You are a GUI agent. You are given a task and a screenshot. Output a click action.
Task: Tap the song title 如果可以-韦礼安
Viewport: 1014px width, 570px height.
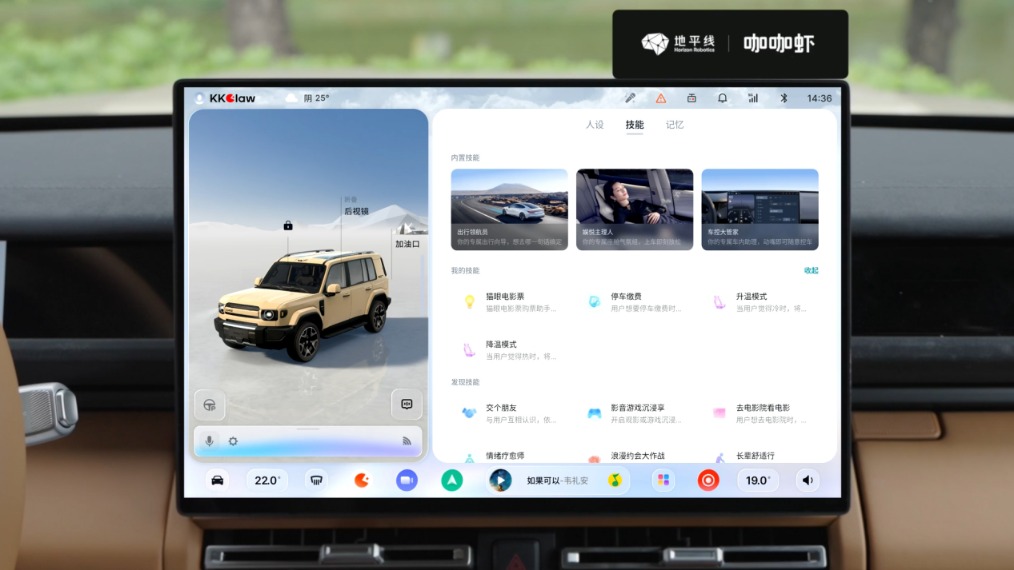tap(557, 480)
